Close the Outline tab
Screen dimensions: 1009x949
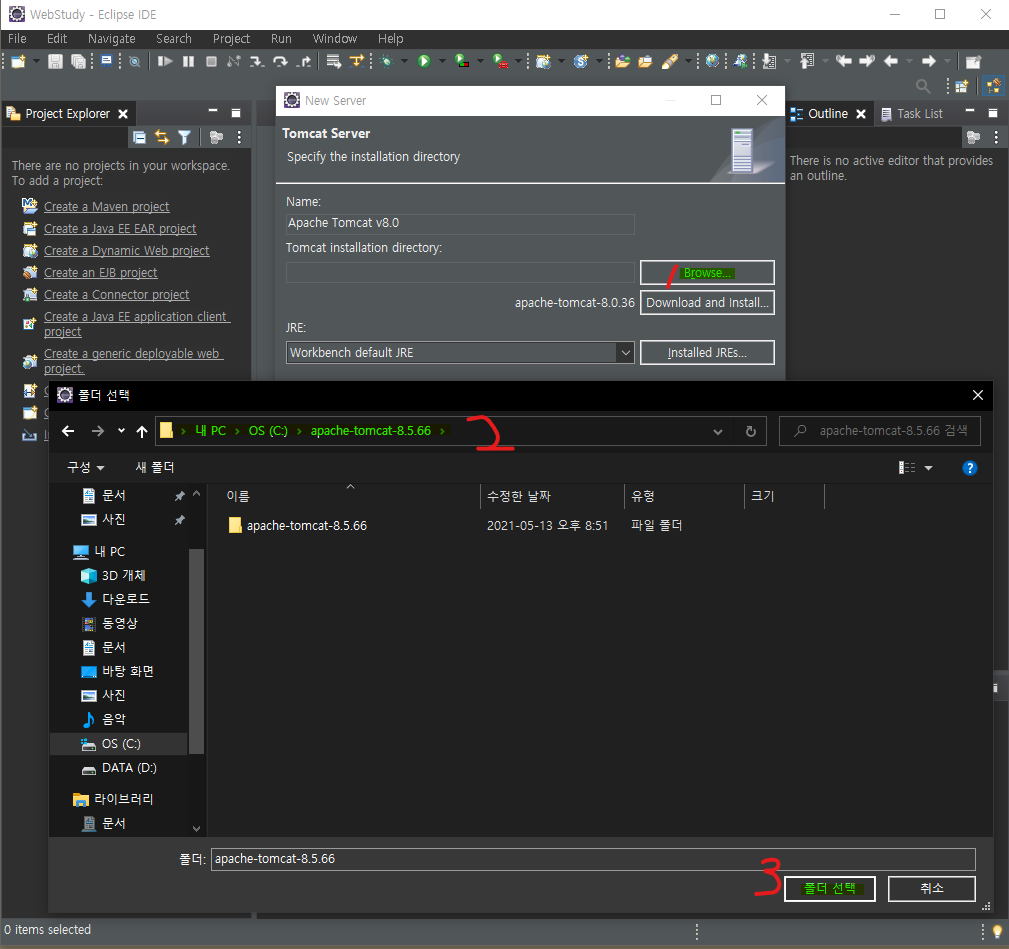pos(861,114)
